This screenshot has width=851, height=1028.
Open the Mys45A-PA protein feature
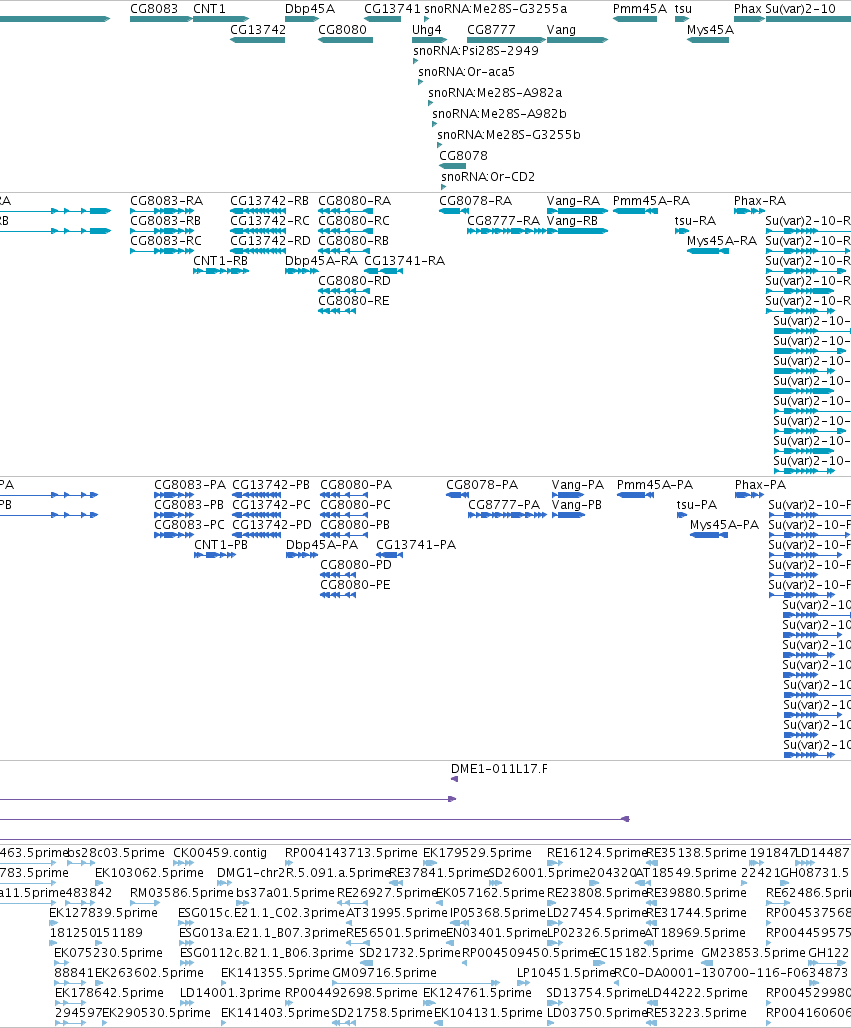click(x=709, y=535)
